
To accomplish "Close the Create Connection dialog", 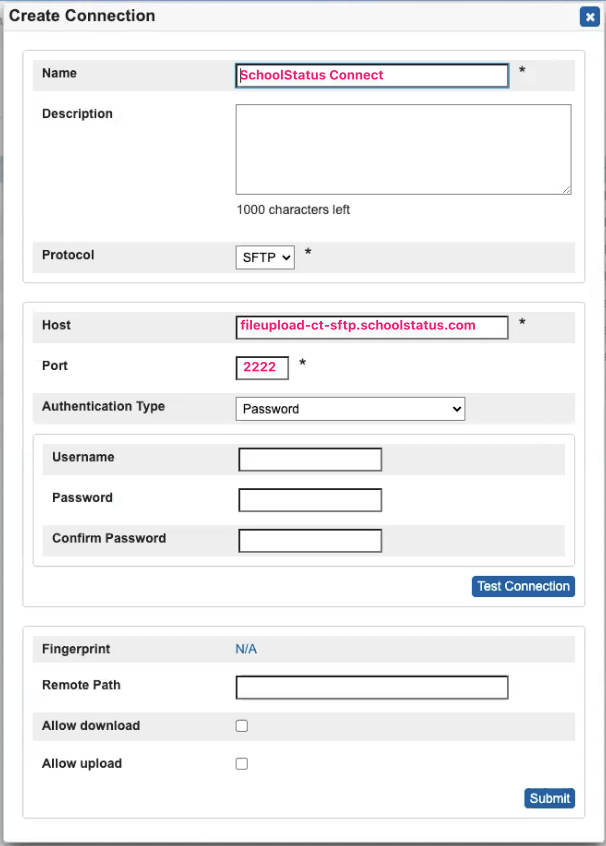I will click(x=590, y=17).
